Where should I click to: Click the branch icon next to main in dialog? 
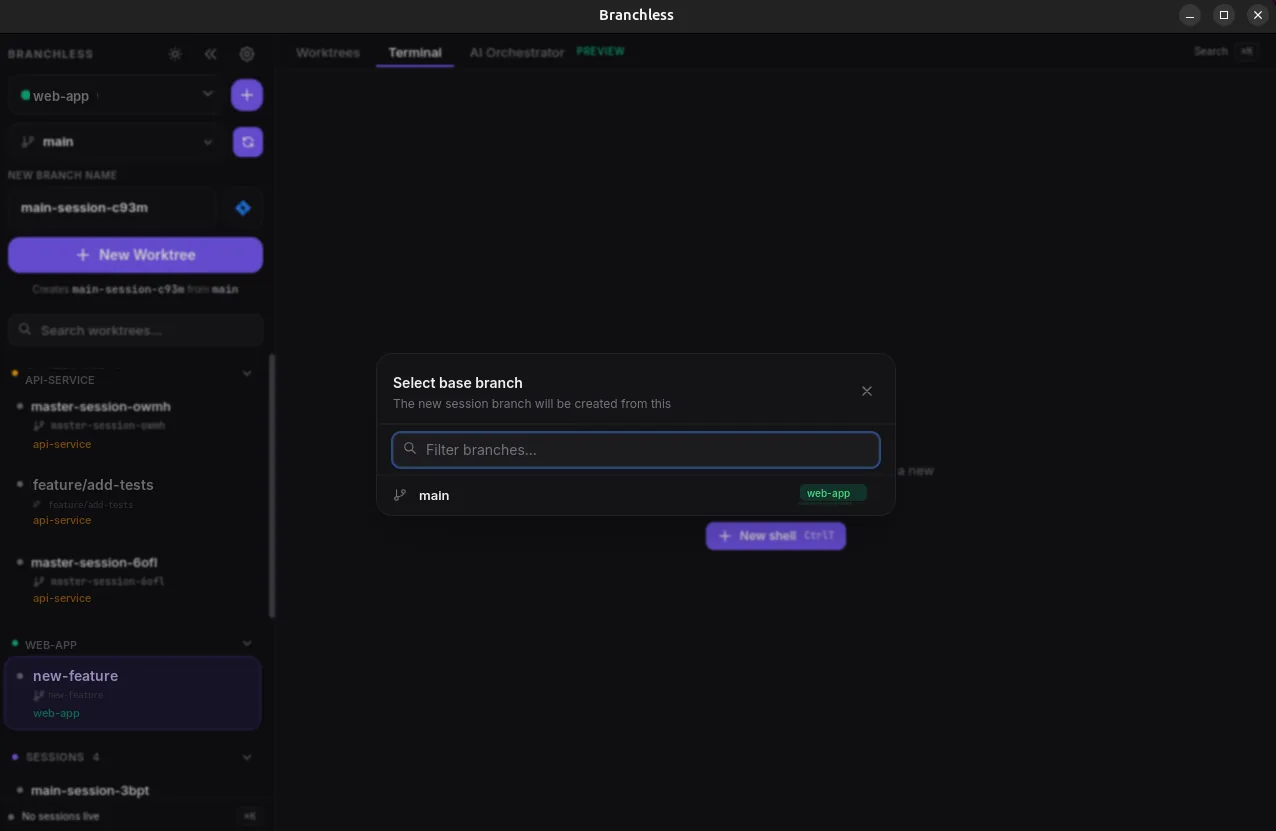click(400, 495)
